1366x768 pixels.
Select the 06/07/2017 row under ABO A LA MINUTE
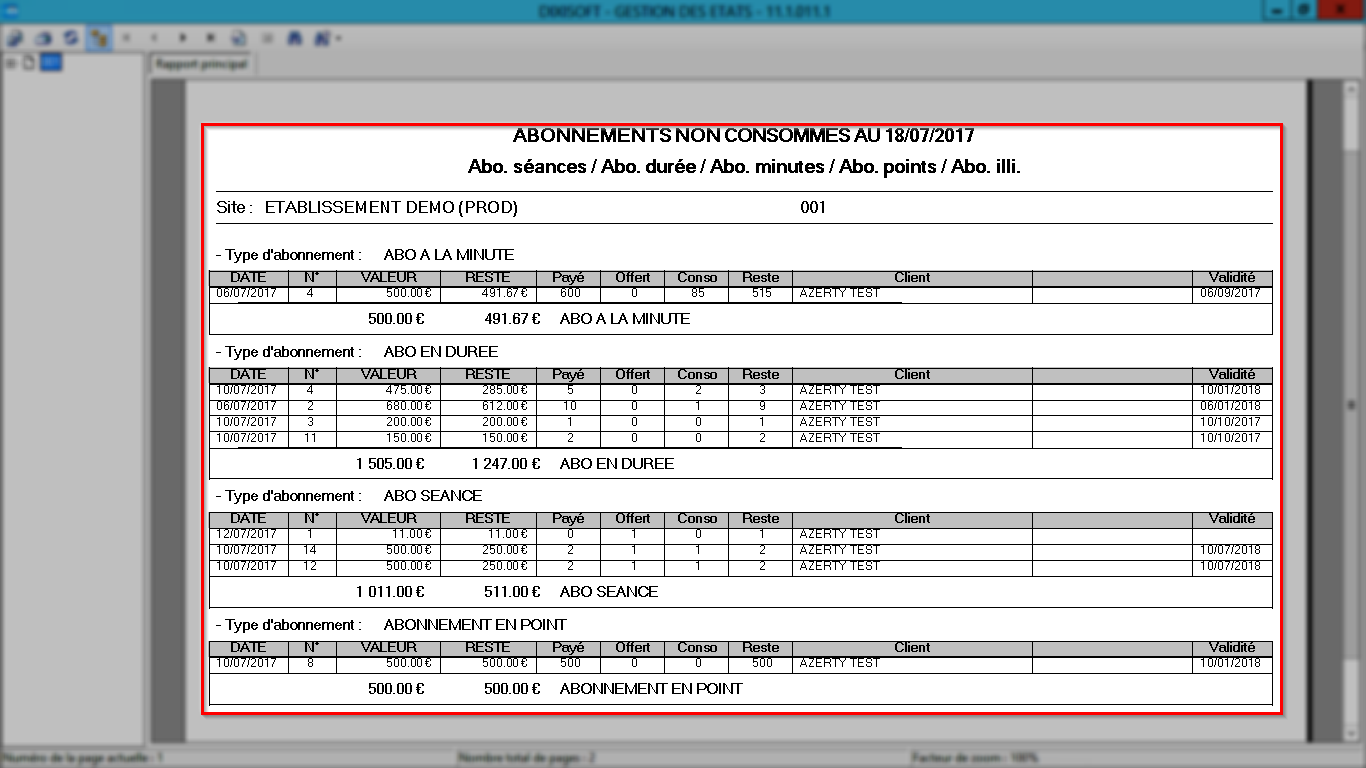click(740, 294)
